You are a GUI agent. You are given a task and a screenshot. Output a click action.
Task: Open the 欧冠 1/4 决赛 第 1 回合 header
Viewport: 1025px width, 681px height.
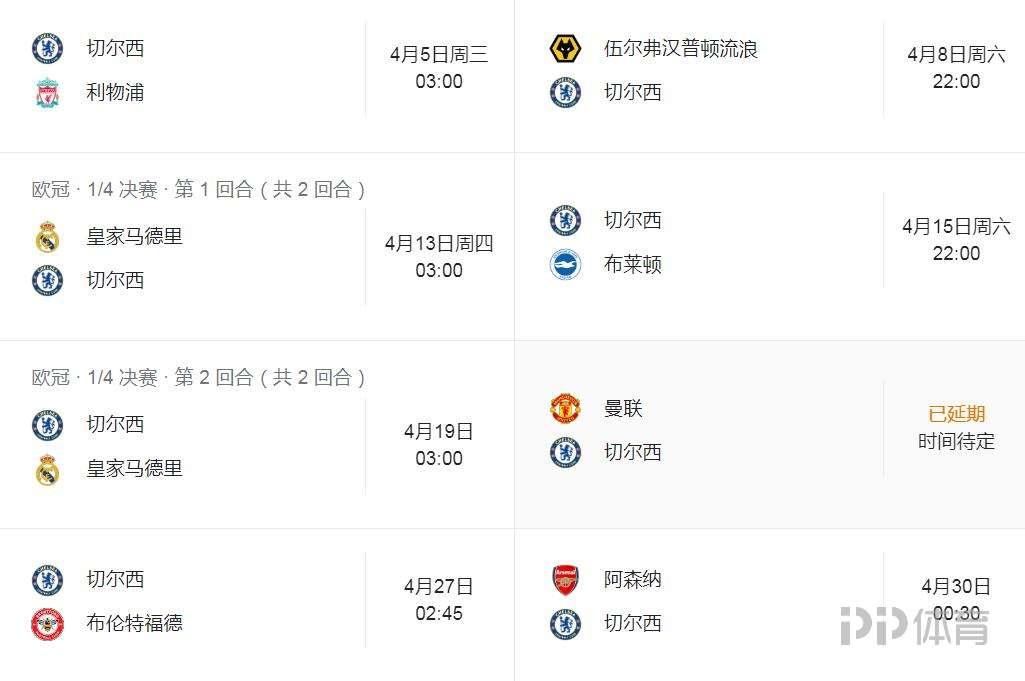tap(198, 190)
